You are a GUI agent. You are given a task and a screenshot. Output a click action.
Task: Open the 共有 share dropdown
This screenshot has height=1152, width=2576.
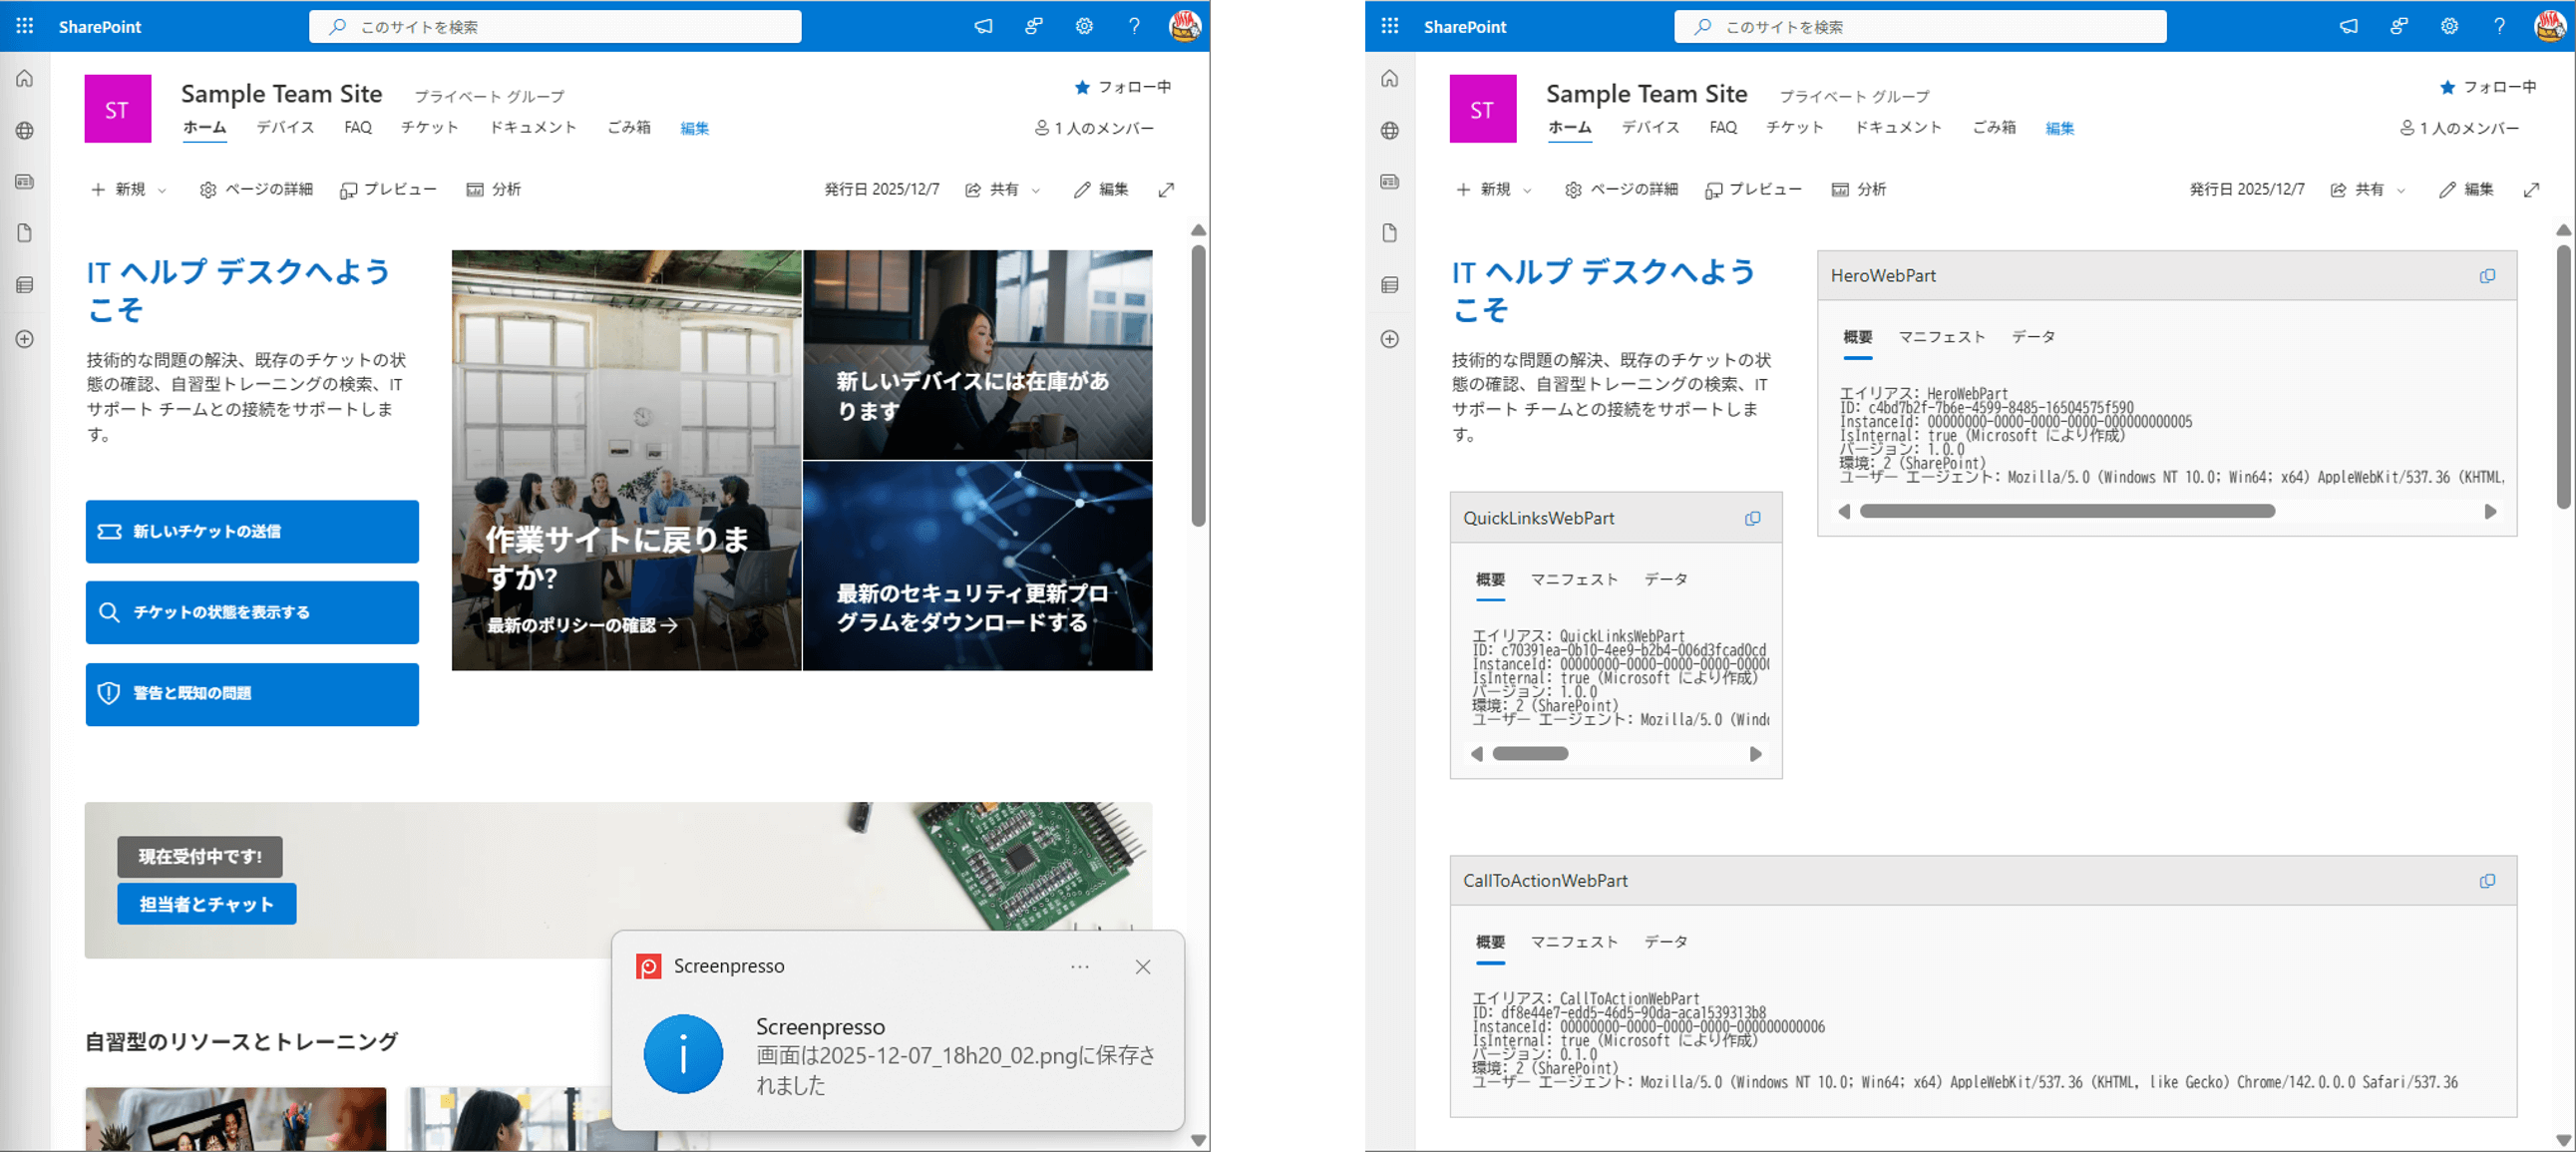[1003, 189]
